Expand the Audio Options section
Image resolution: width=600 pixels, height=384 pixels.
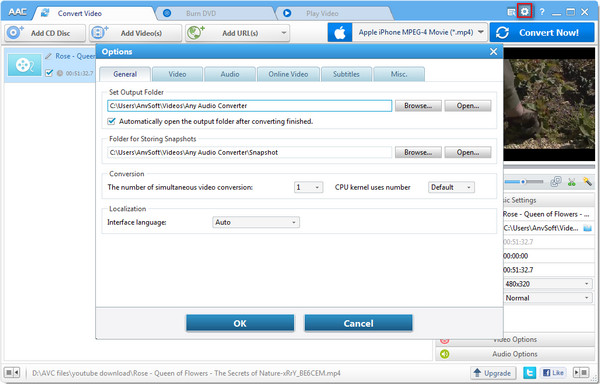click(515, 354)
